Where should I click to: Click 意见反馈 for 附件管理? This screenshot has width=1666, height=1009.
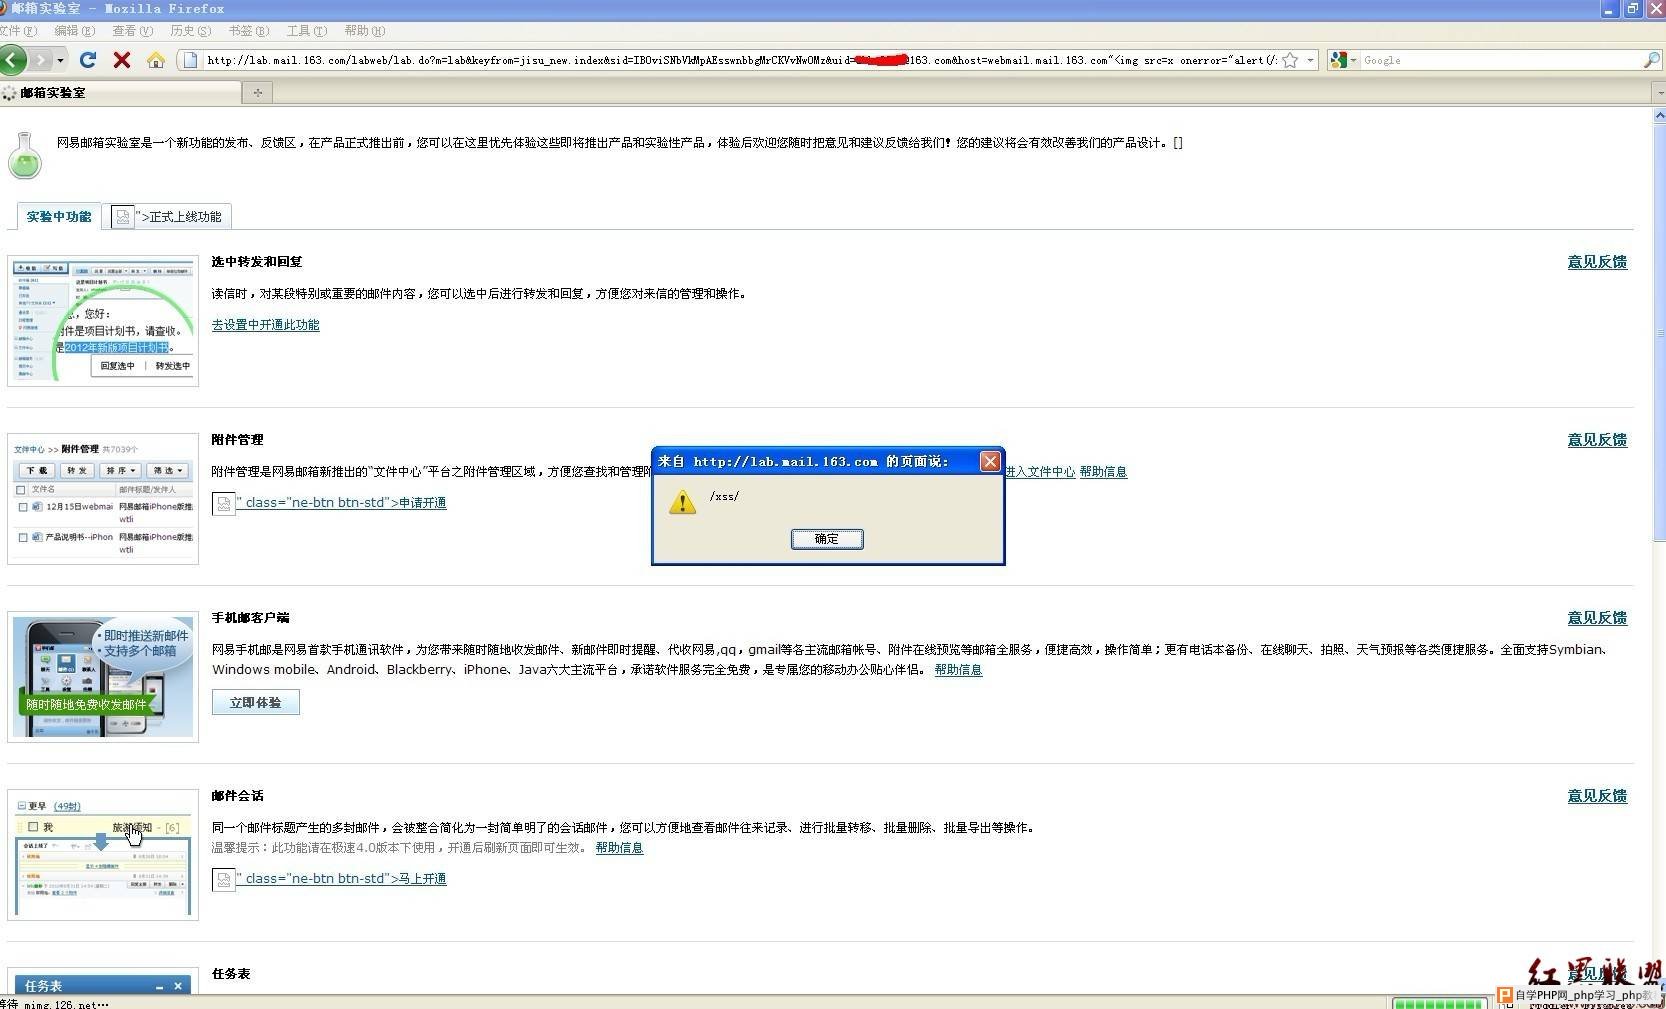1597,440
